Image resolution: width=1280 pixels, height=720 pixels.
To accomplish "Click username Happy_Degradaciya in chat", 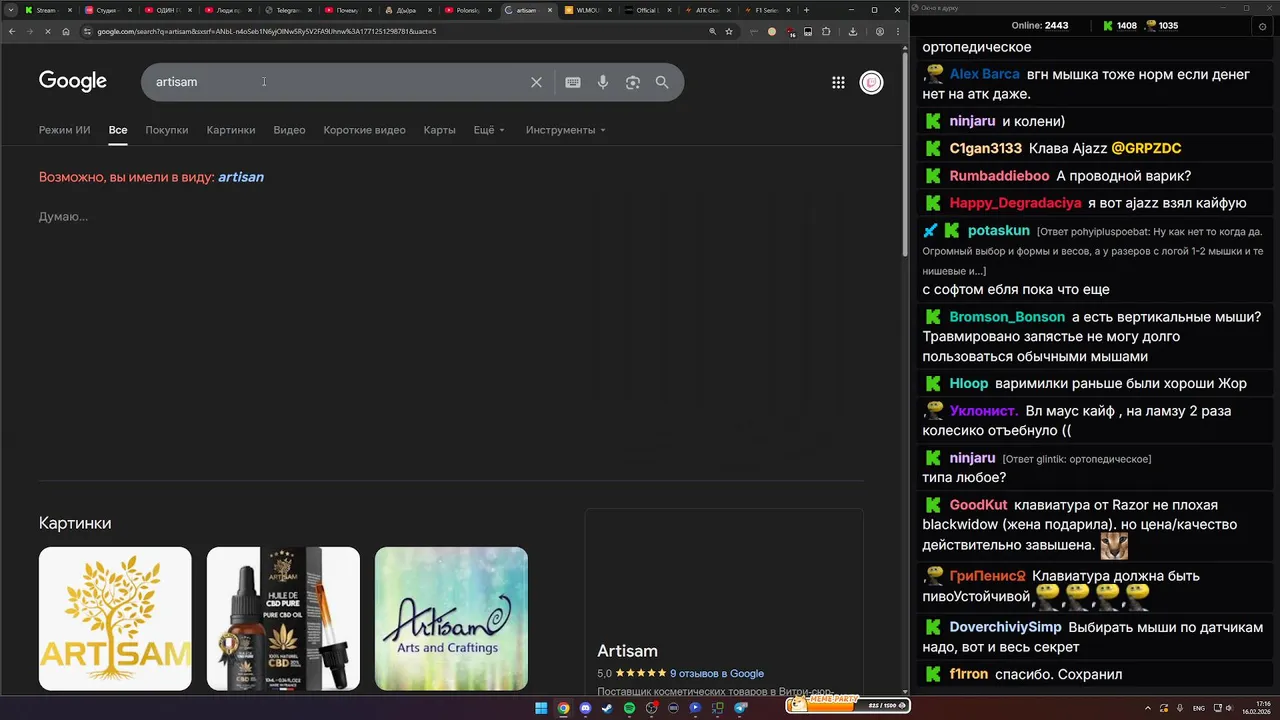I will 1016,203.
